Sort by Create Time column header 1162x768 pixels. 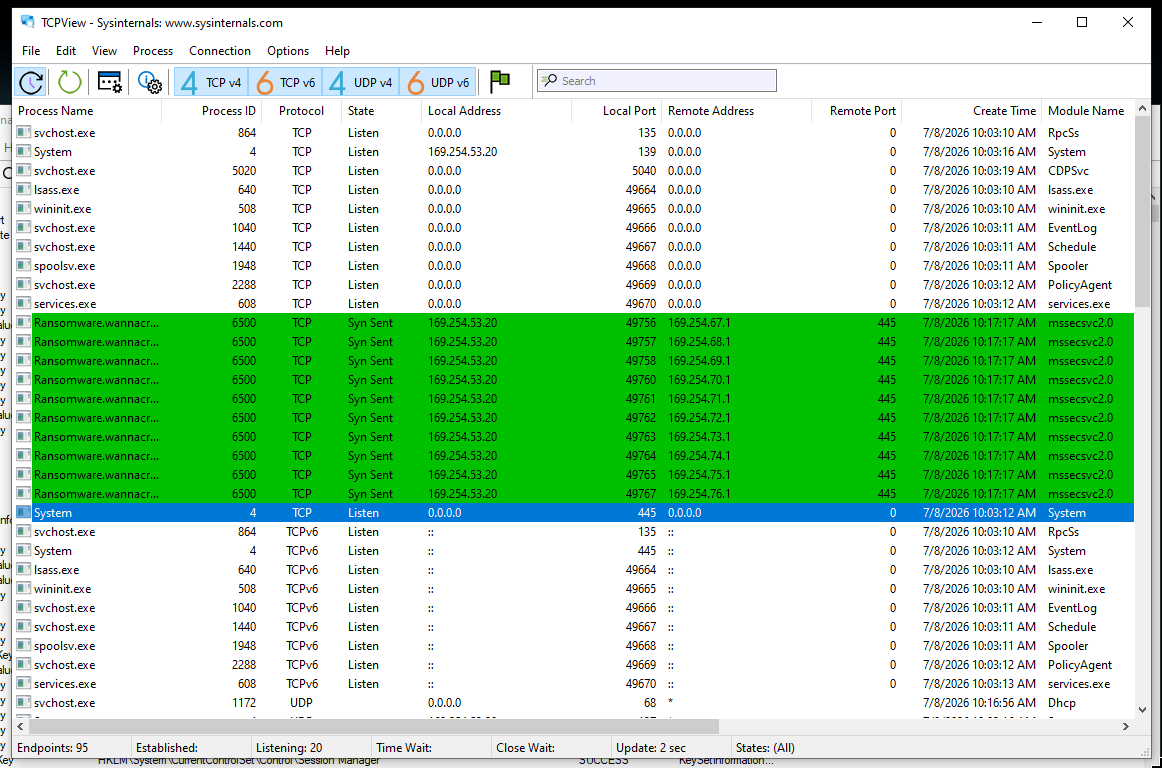pyautogui.click(x=972, y=111)
